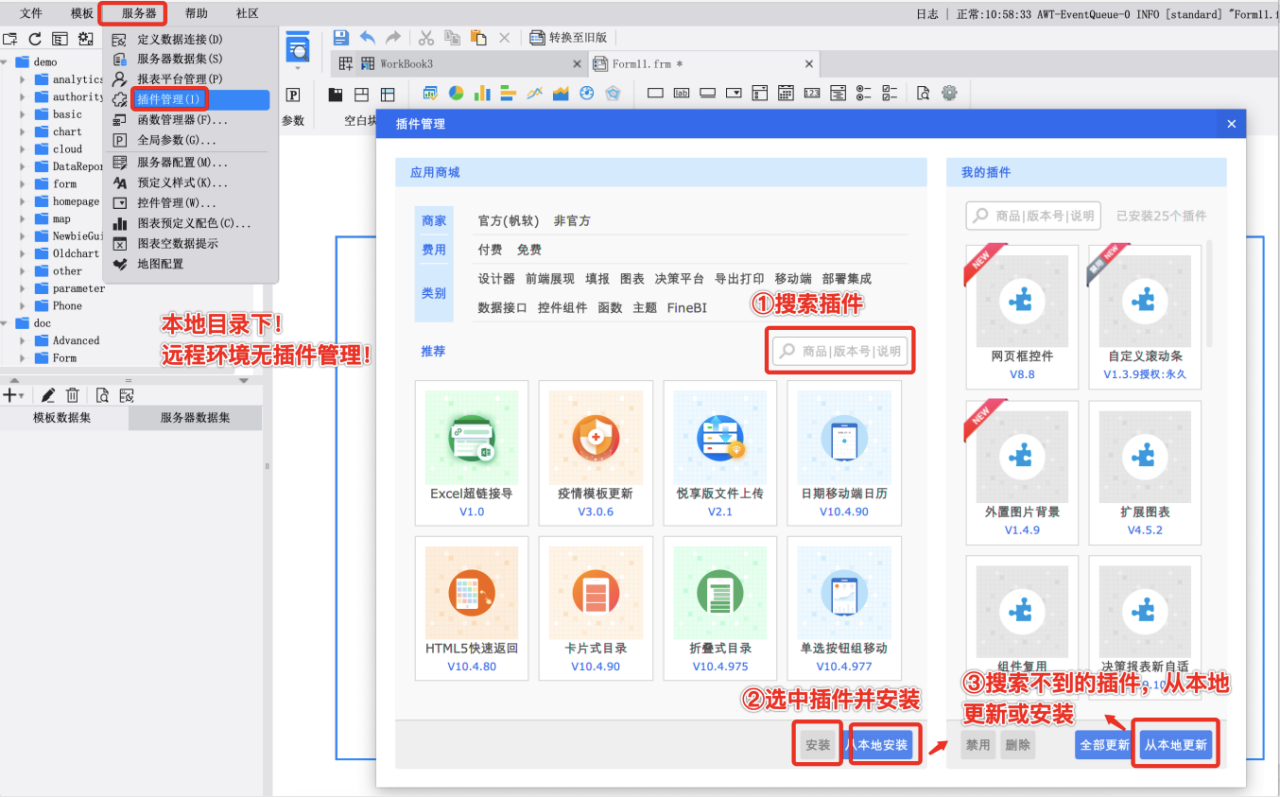Select the Excel超链接导 plugin card
This screenshot has height=798, width=1280.
tap(471, 453)
